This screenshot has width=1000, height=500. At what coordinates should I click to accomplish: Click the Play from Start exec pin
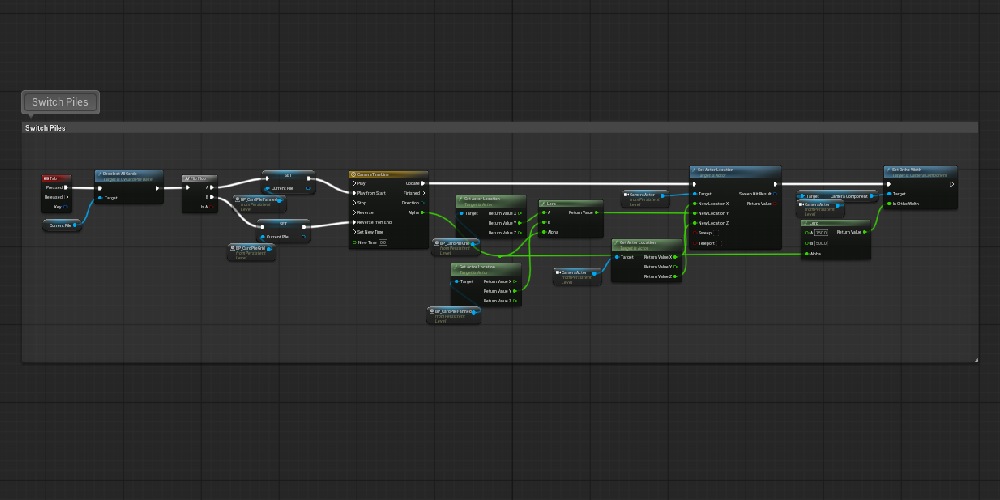pyautogui.click(x=355, y=193)
